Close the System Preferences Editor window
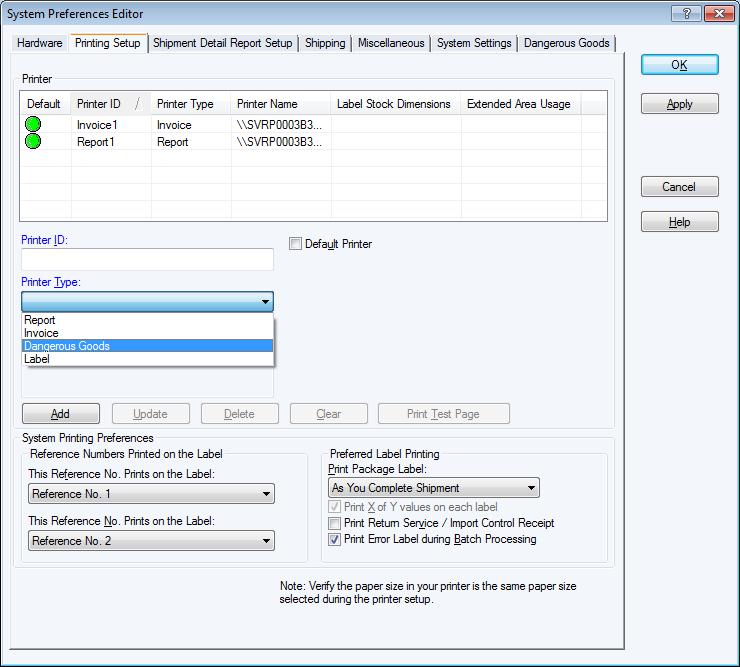Viewport: 740px width, 667px height. [x=719, y=14]
